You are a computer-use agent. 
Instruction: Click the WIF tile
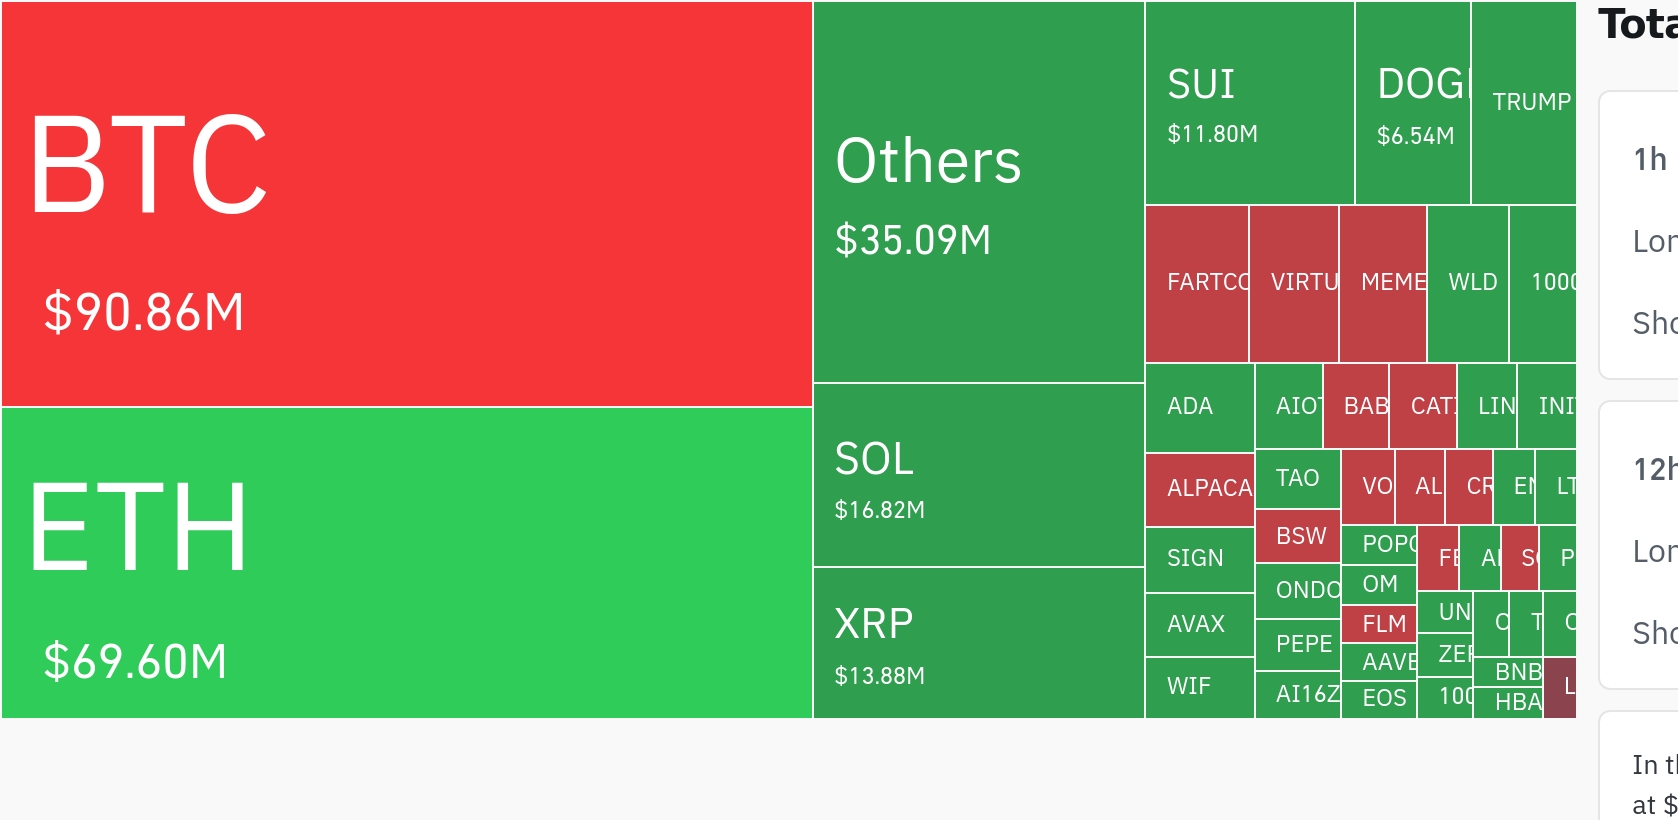pyautogui.click(x=1200, y=688)
